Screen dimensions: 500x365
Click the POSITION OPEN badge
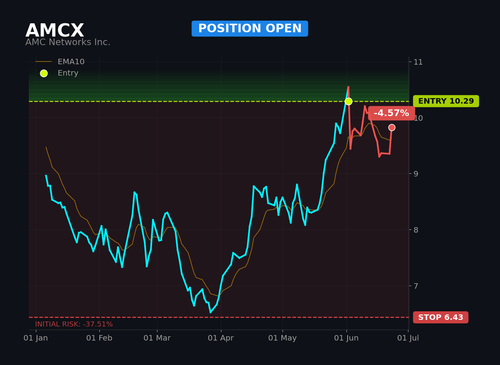click(250, 28)
